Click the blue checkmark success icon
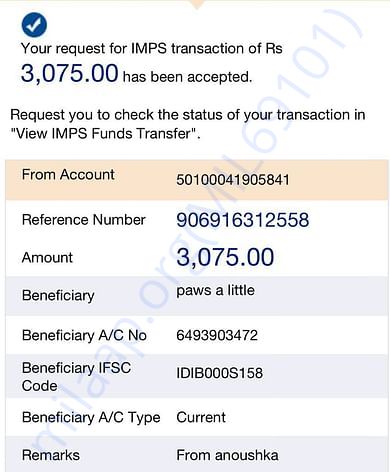 tap(34, 25)
